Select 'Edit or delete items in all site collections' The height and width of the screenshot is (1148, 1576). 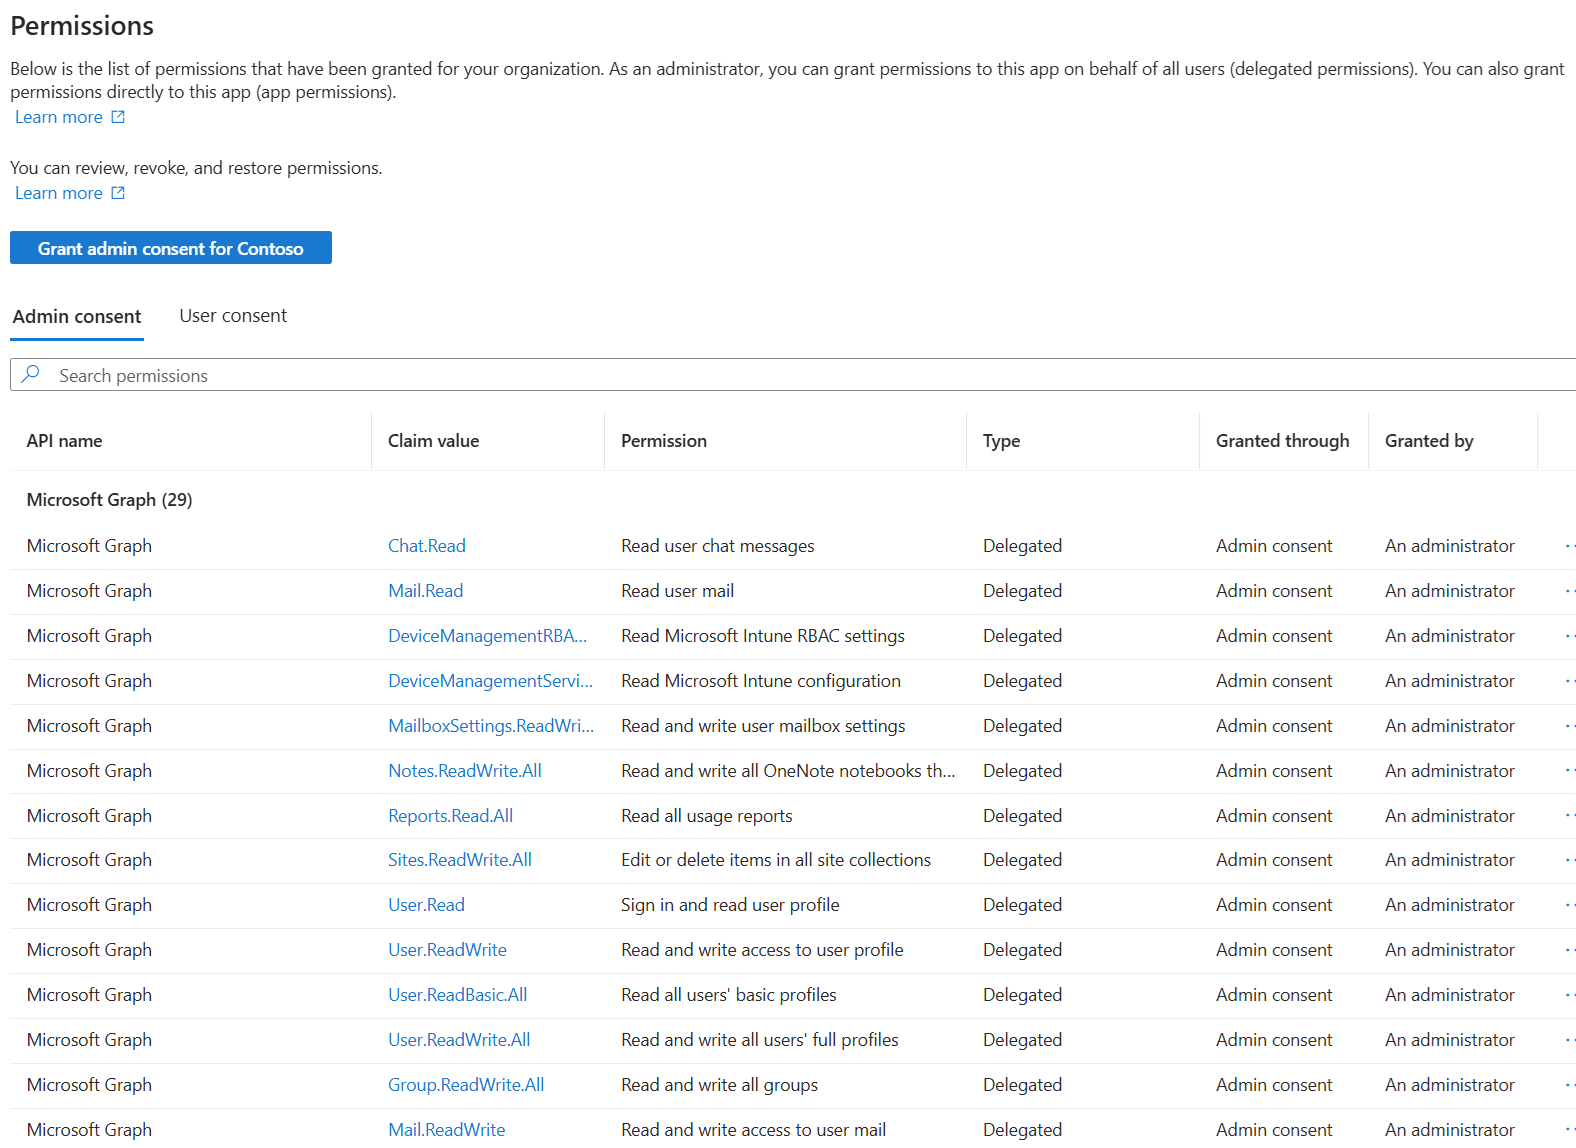click(776, 860)
